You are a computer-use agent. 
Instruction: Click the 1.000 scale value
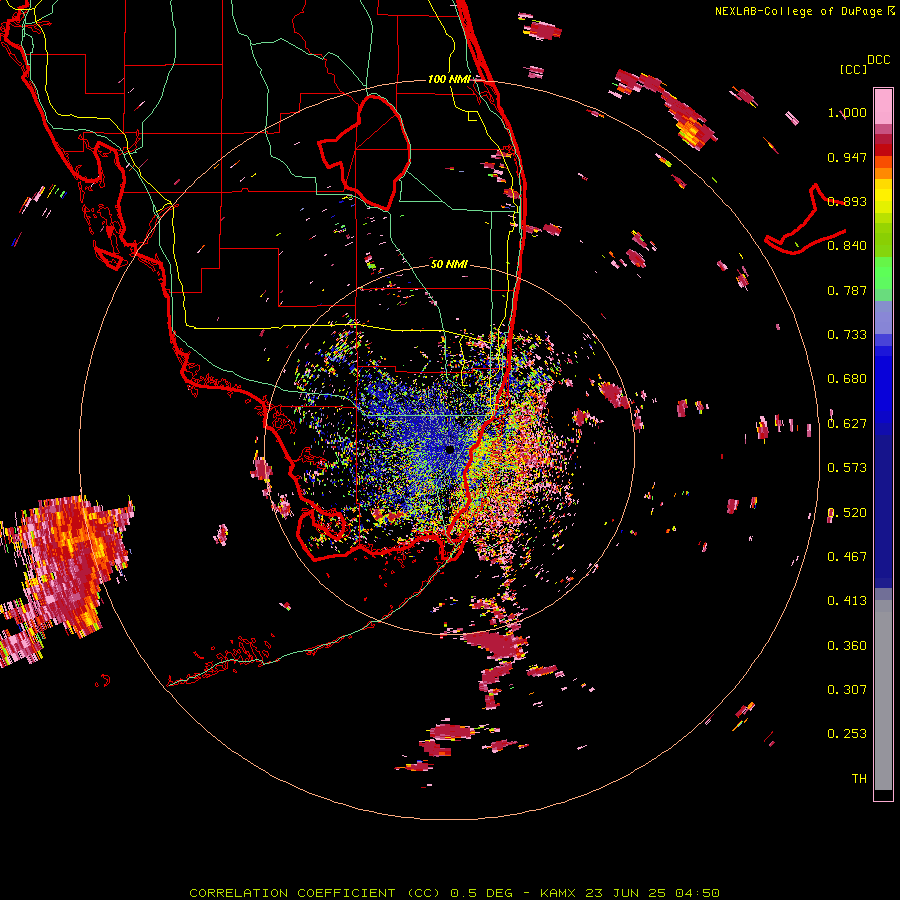pos(847,112)
